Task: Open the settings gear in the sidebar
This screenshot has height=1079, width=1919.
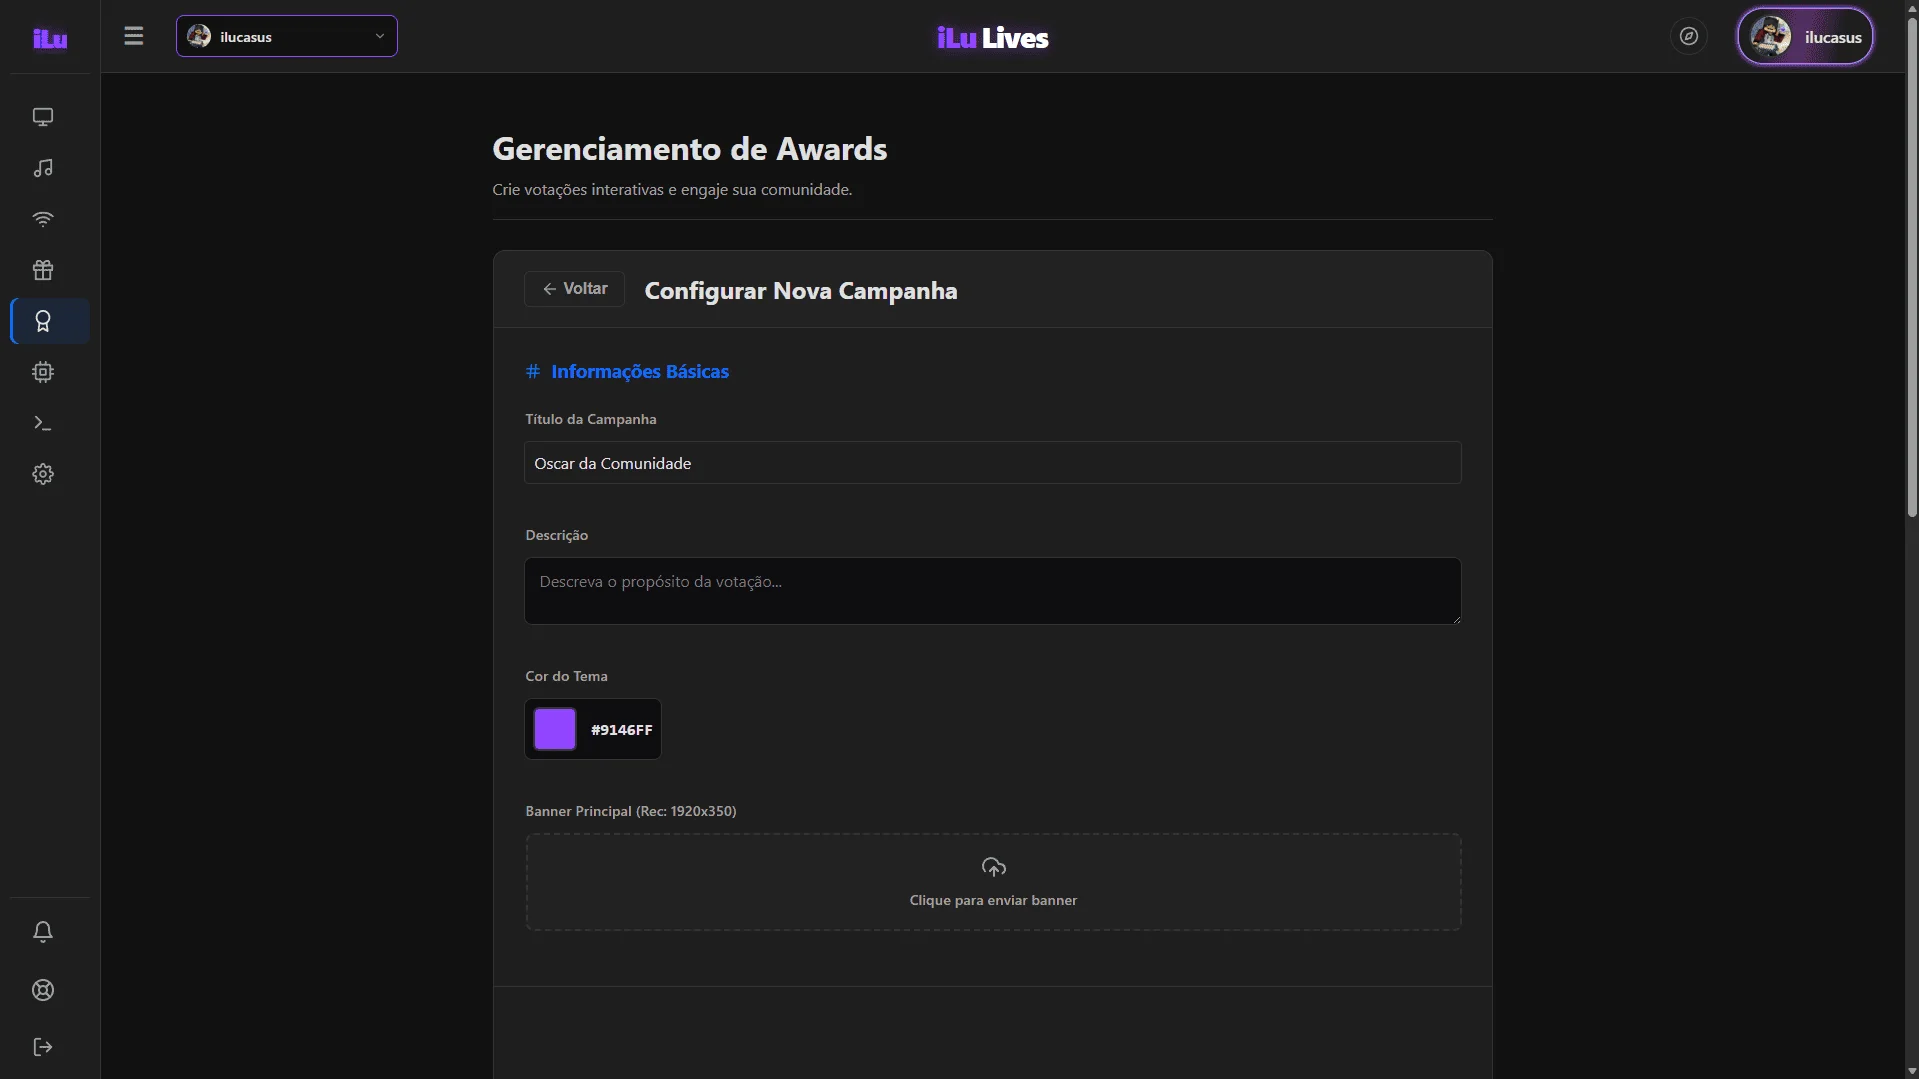Action: point(43,474)
